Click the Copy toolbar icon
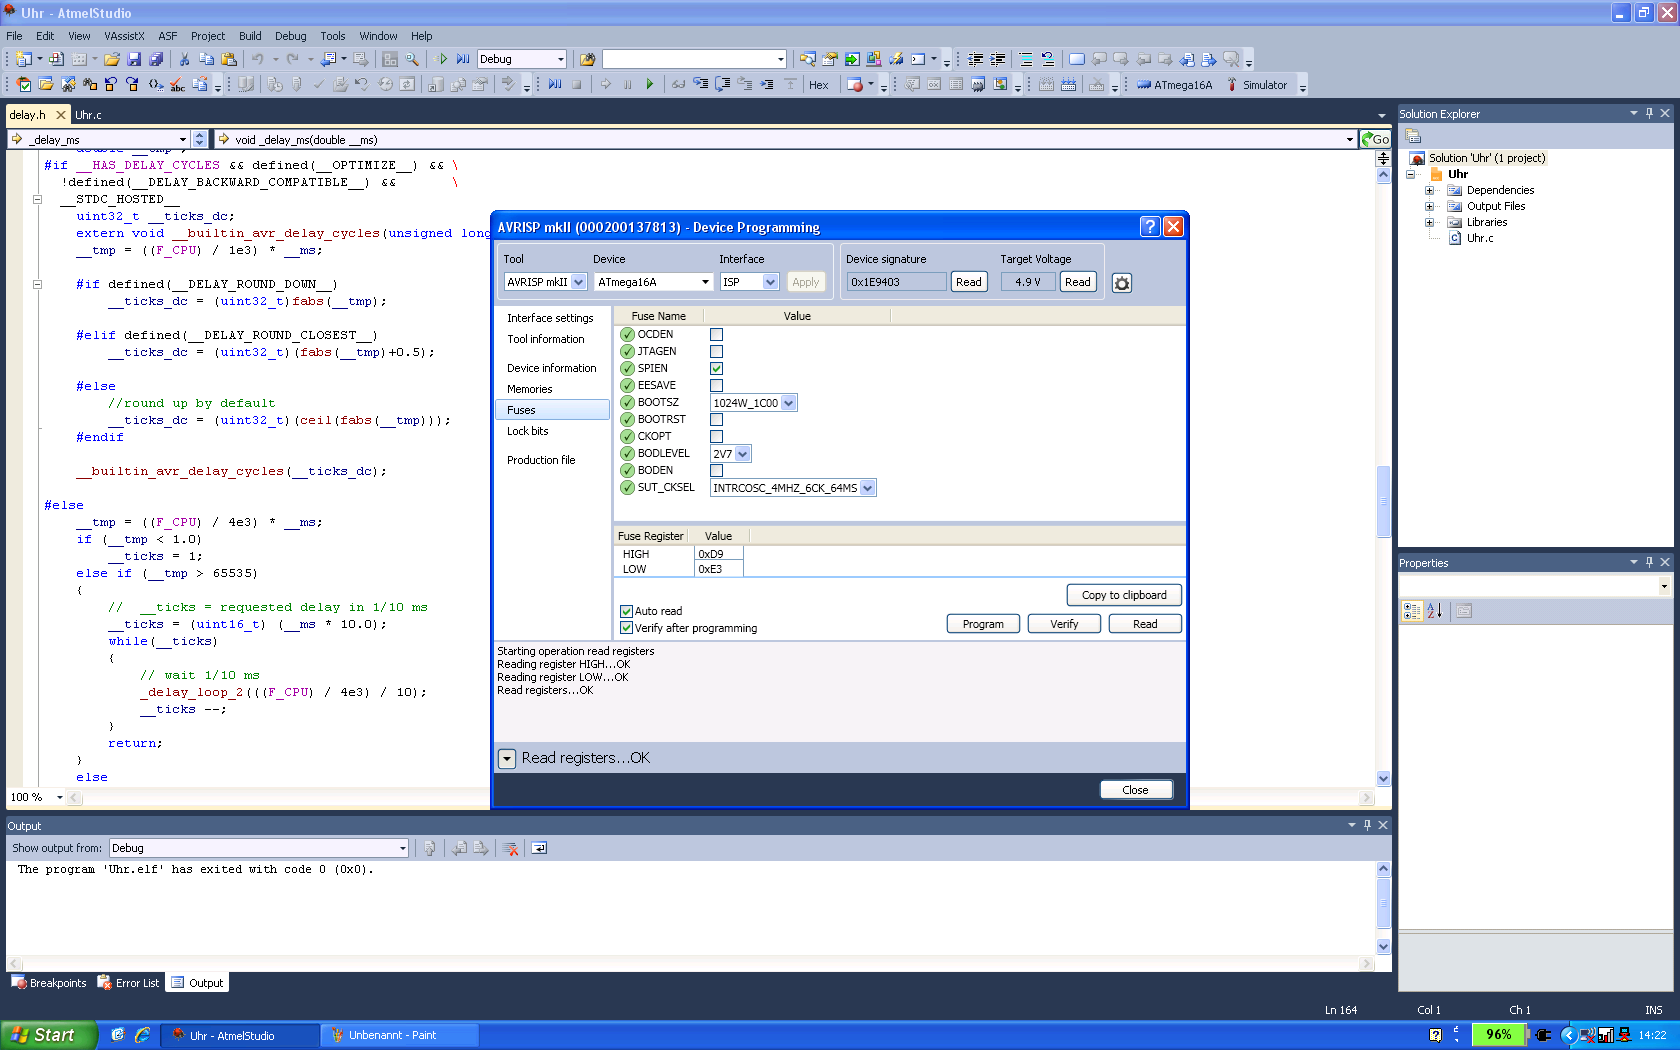Viewport: 1680px width, 1050px height. pos(206,59)
